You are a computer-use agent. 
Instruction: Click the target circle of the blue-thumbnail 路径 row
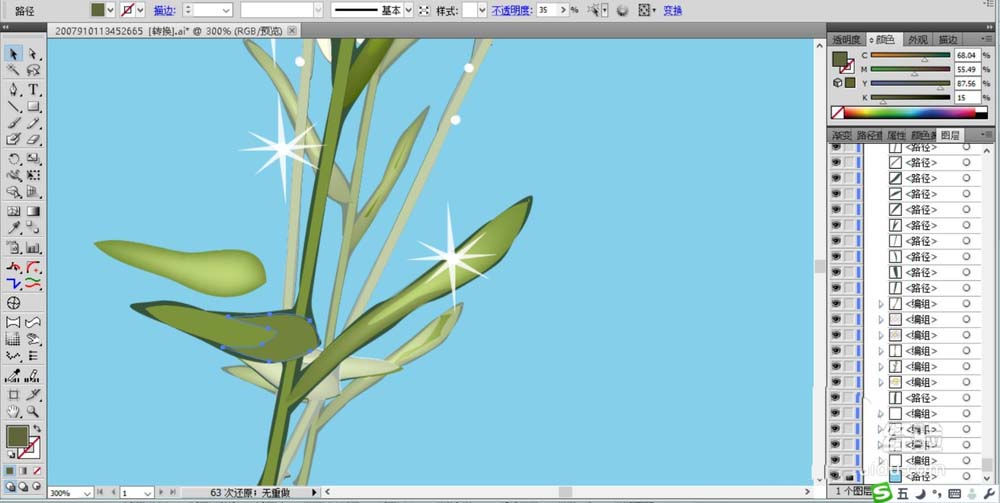coord(966,476)
